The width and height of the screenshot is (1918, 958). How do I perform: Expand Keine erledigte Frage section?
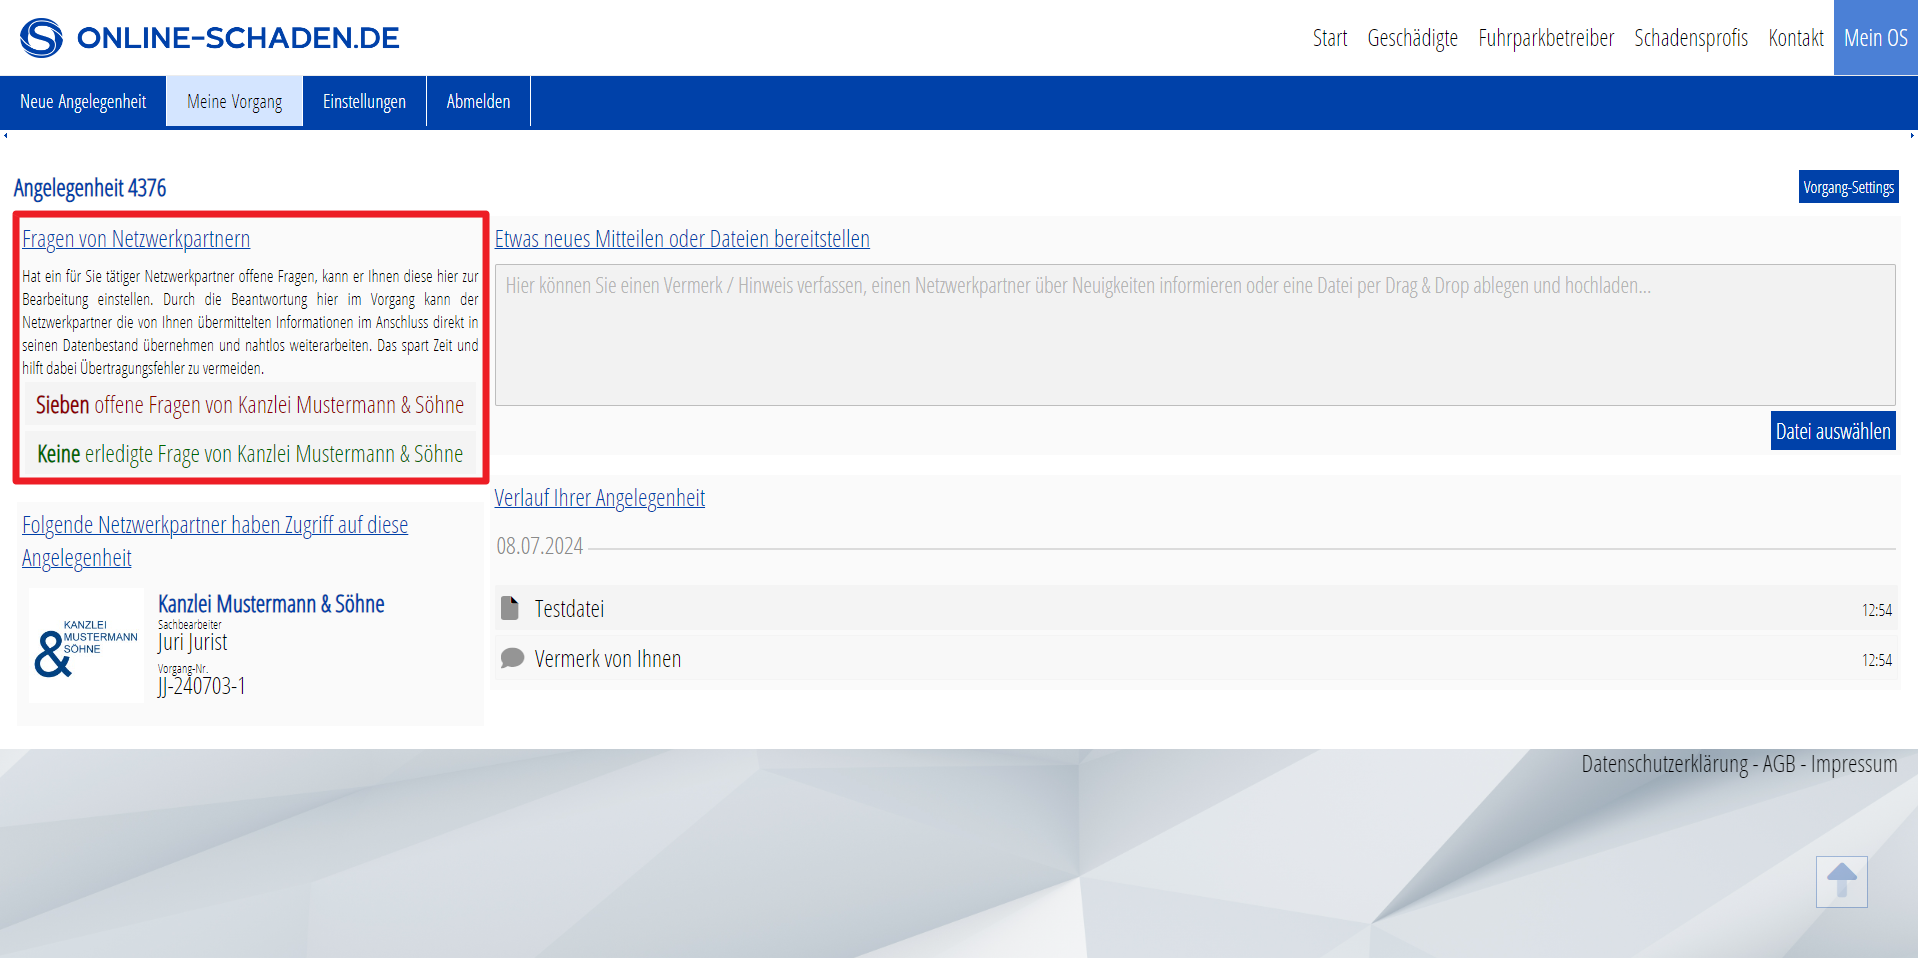tap(250, 454)
